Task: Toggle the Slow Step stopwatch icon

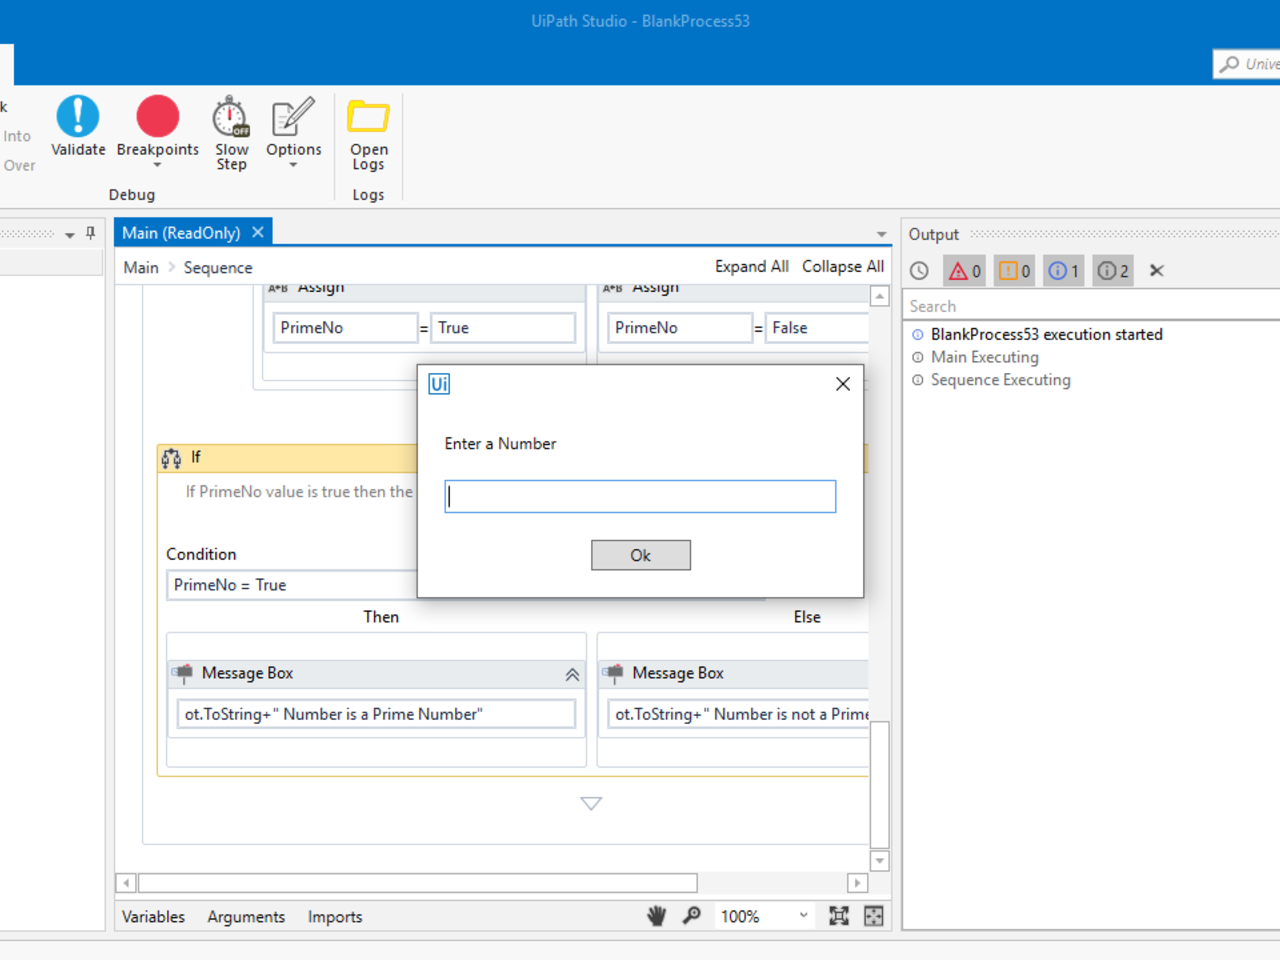Action: pyautogui.click(x=231, y=117)
